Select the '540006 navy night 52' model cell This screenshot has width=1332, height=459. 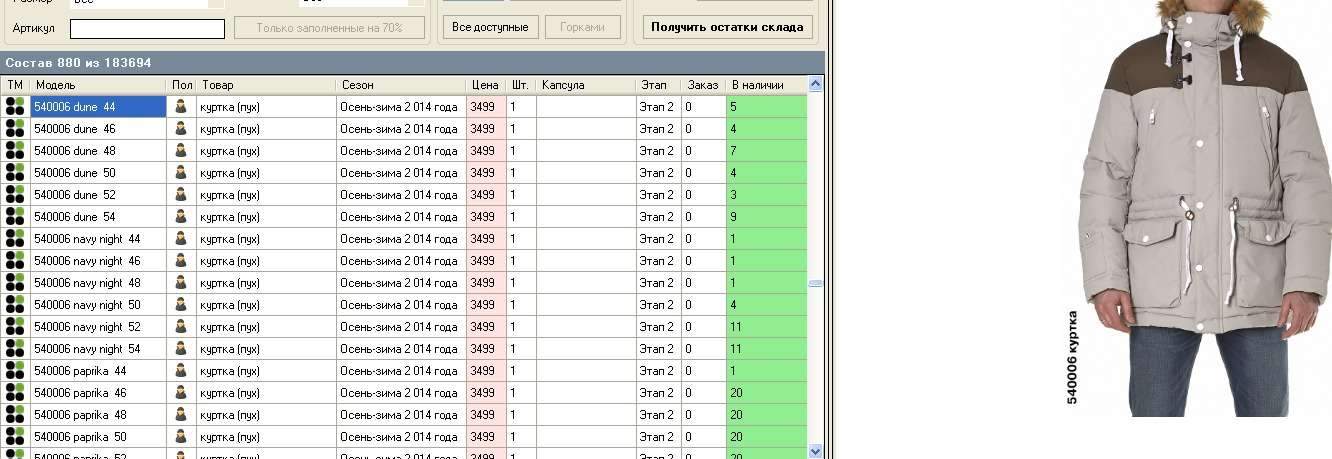tap(98, 326)
